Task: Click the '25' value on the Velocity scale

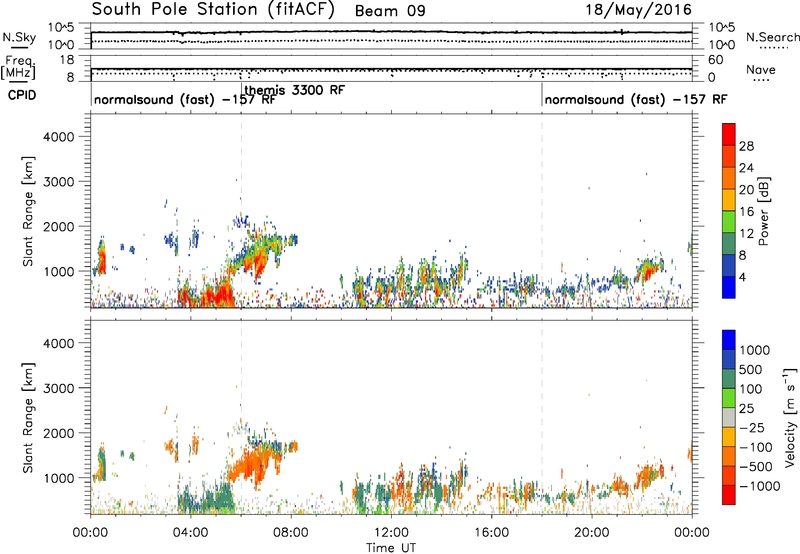Action: click(746, 408)
